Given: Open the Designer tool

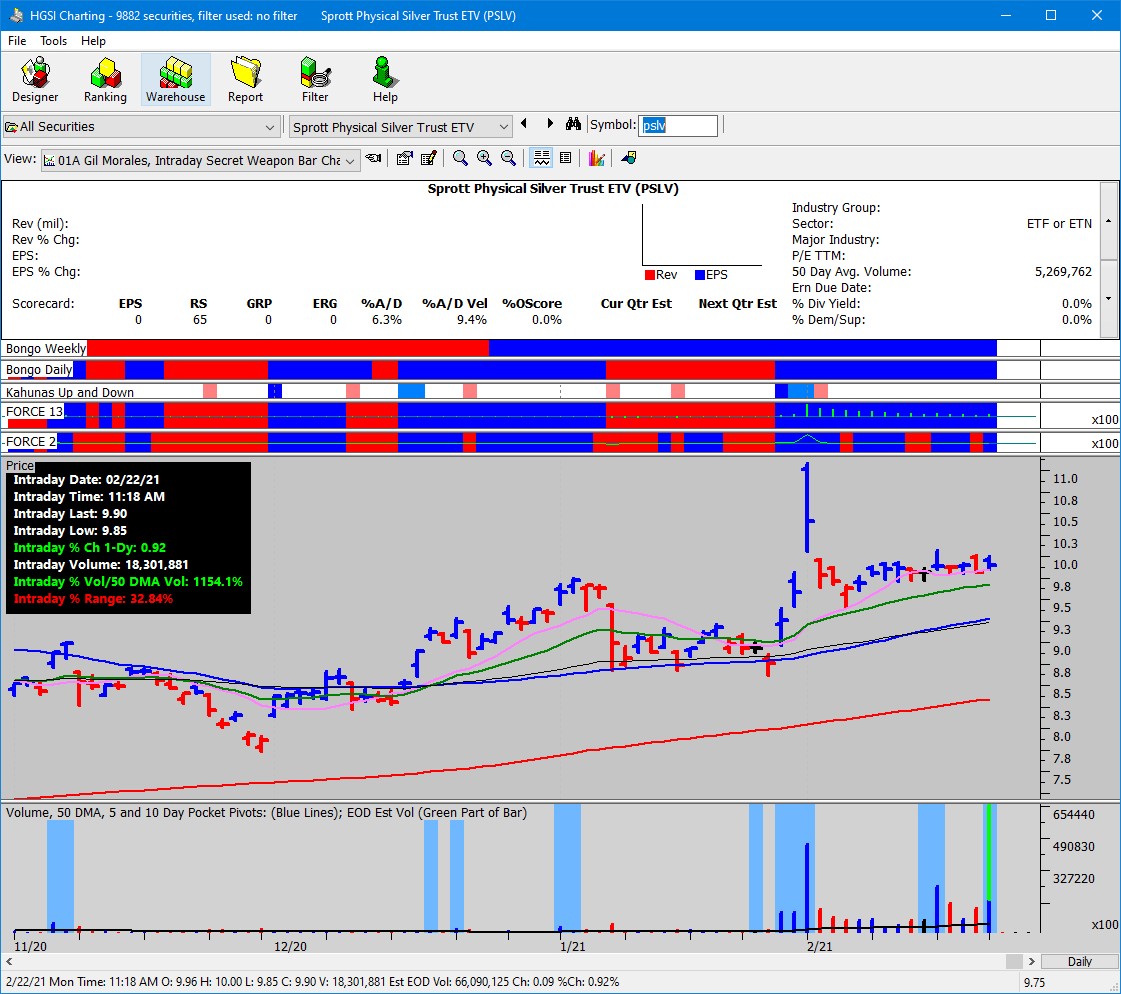Looking at the screenshot, I should click(x=35, y=80).
